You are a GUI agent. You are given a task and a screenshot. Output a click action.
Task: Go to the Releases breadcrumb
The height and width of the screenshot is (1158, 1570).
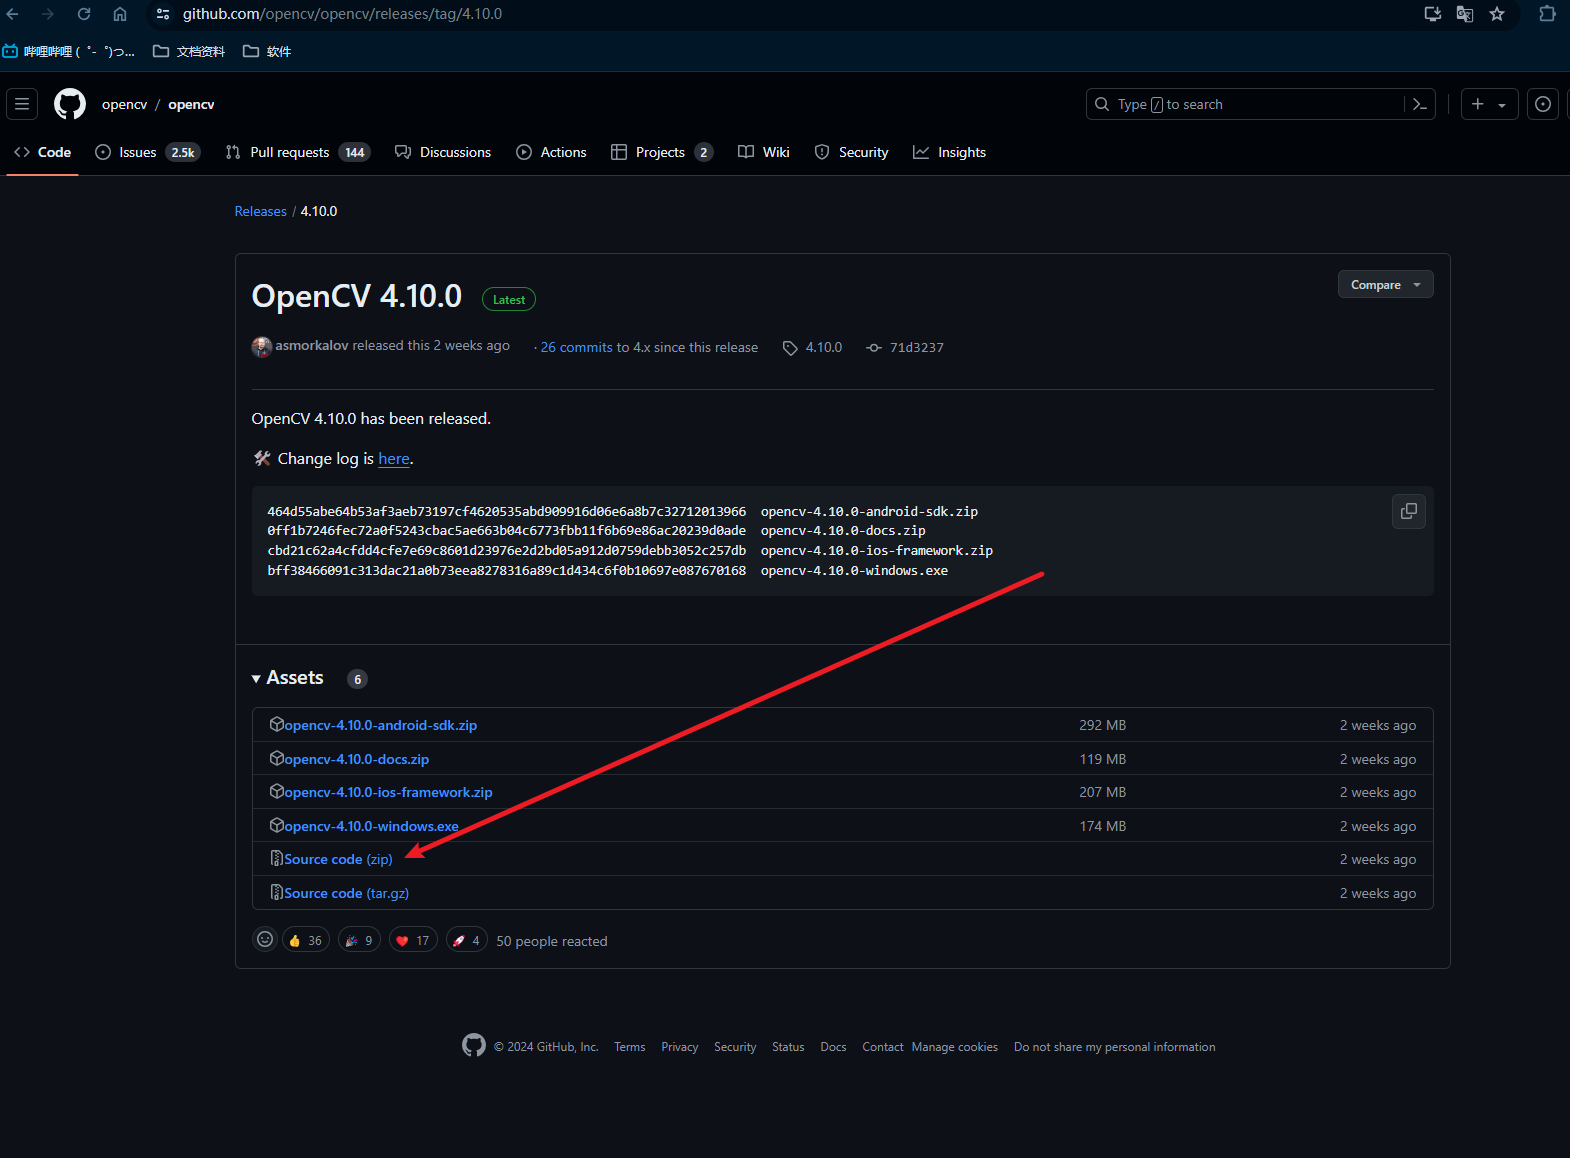click(261, 211)
